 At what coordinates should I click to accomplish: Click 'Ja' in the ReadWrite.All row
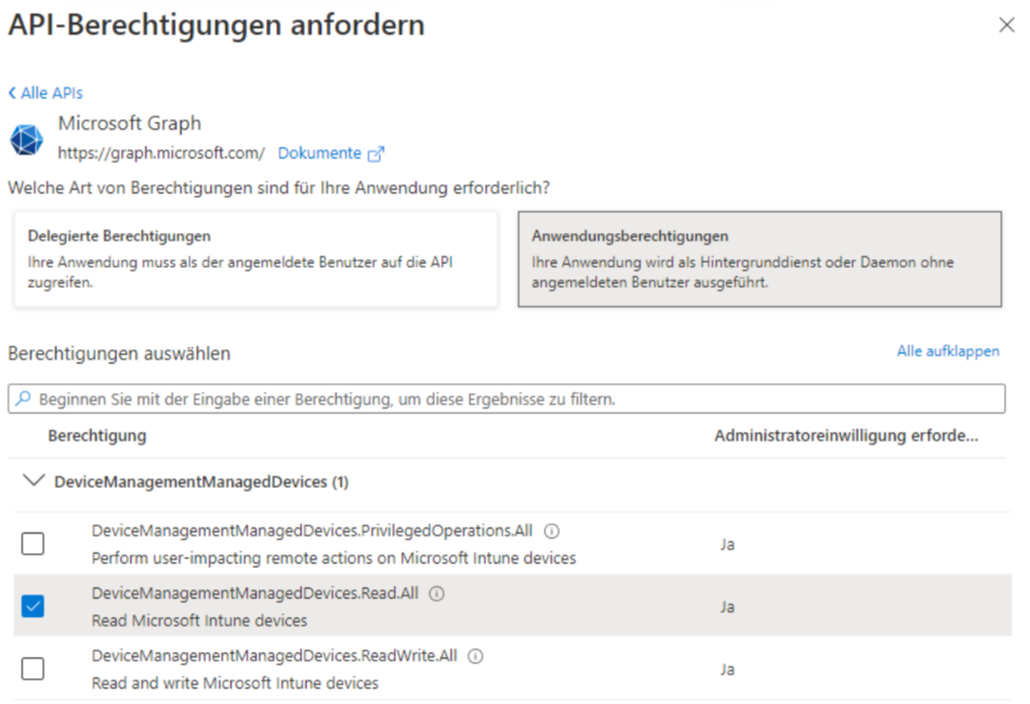[x=727, y=669]
